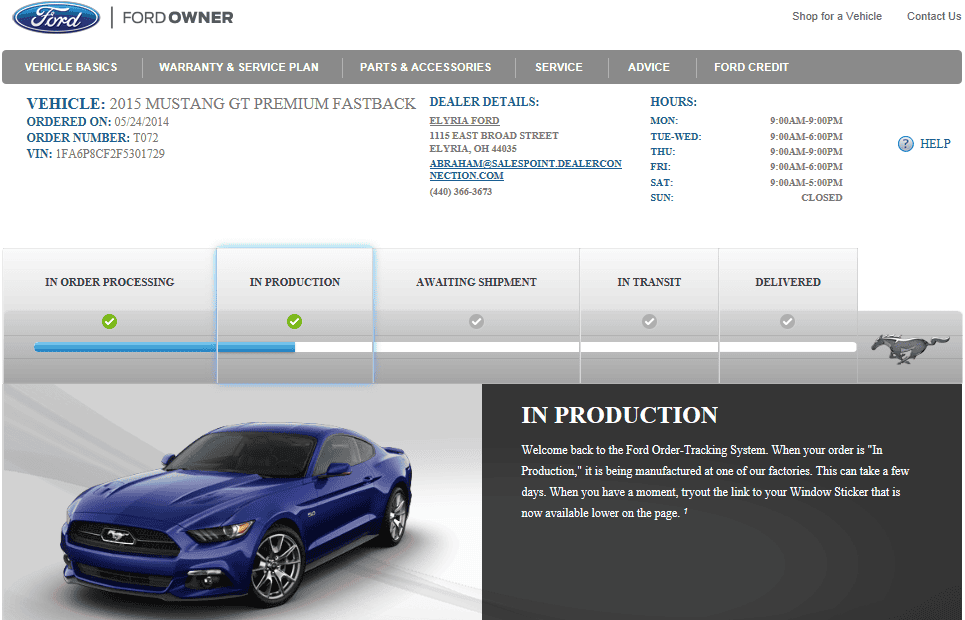The height and width of the screenshot is (620, 965).
Task: Click the Hours heading
Action: 673,102
